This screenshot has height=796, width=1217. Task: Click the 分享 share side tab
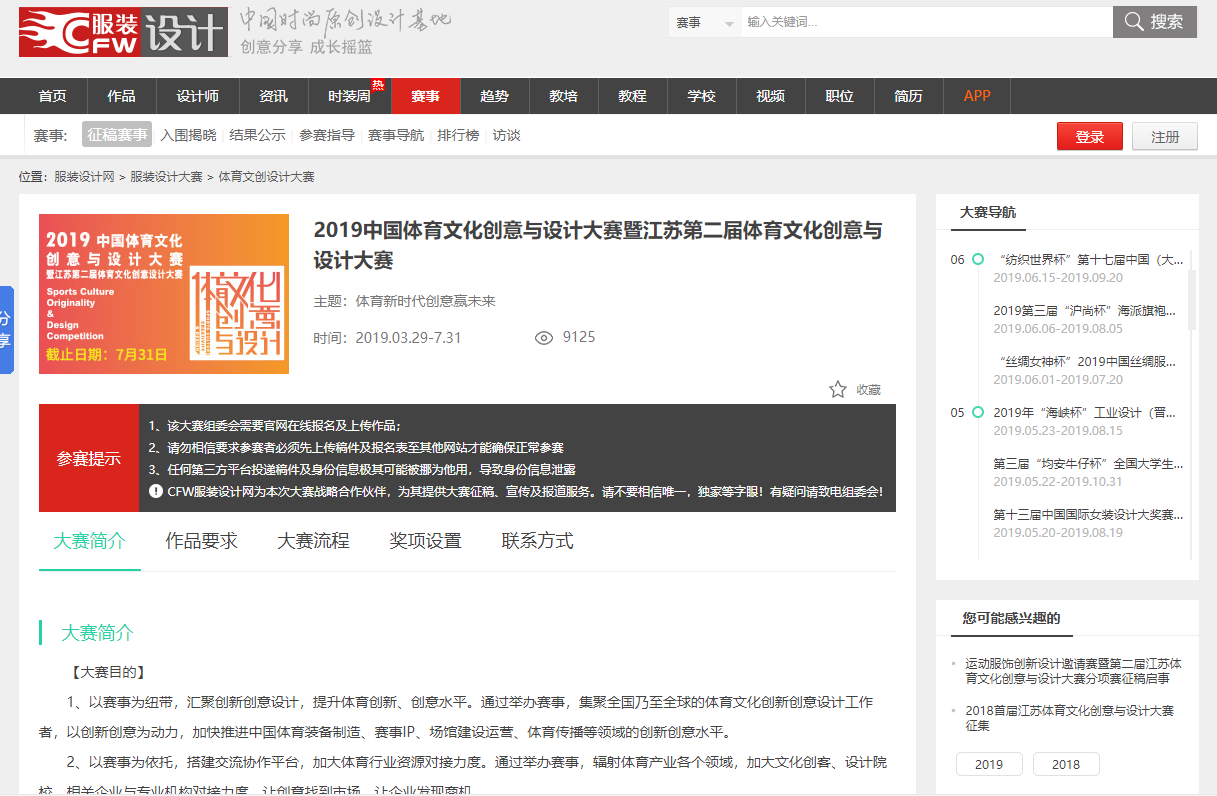pyautogui.click(x=6, y=330)
